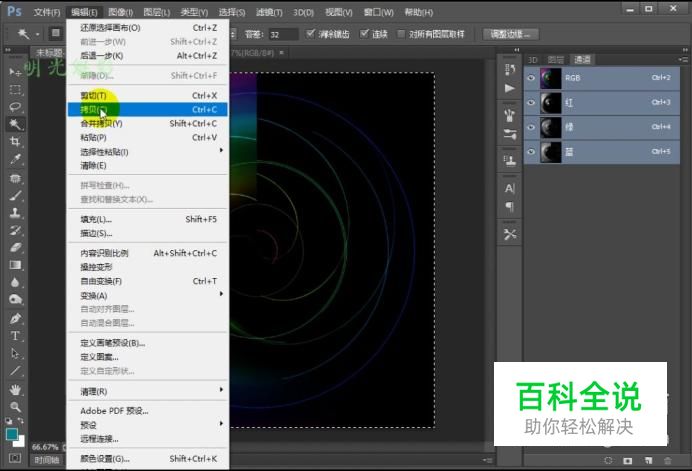Switch to the 3D panel tab
The width and height of the screenshot is (692, 471).
point(533,59)
